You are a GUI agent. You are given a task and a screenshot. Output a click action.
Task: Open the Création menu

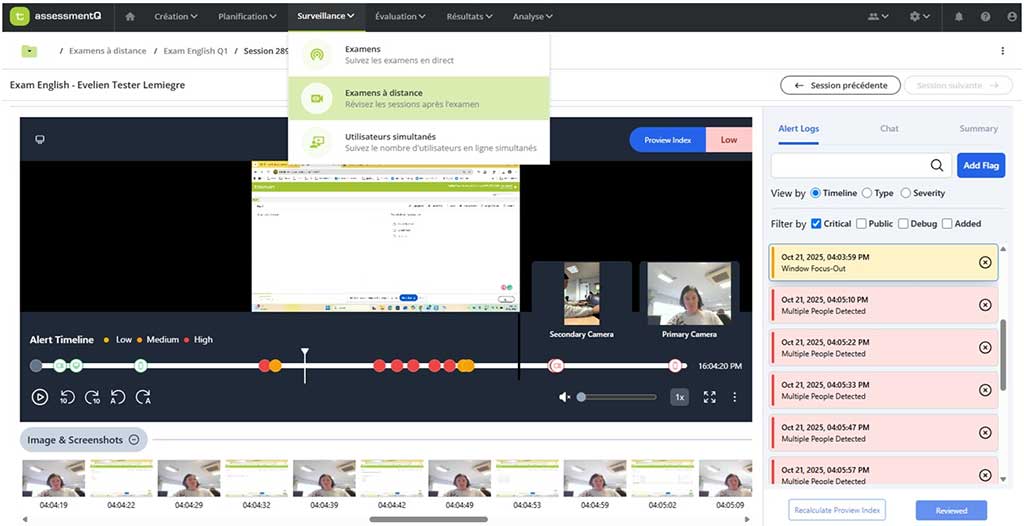pyautogui.click(x=176, y=16)
